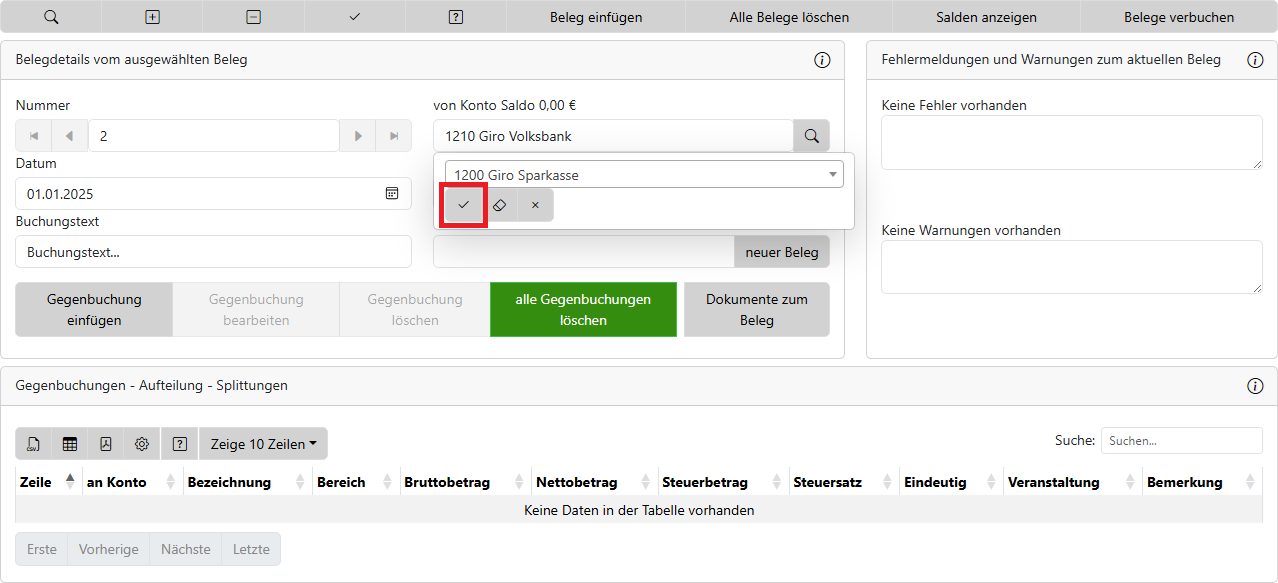Image resolution: width=1278 pixels, height=583 pixels.
Task: Click green alle Gegenbuchungen löschen button
Action: pyautogui.click(x=583, y=310)
